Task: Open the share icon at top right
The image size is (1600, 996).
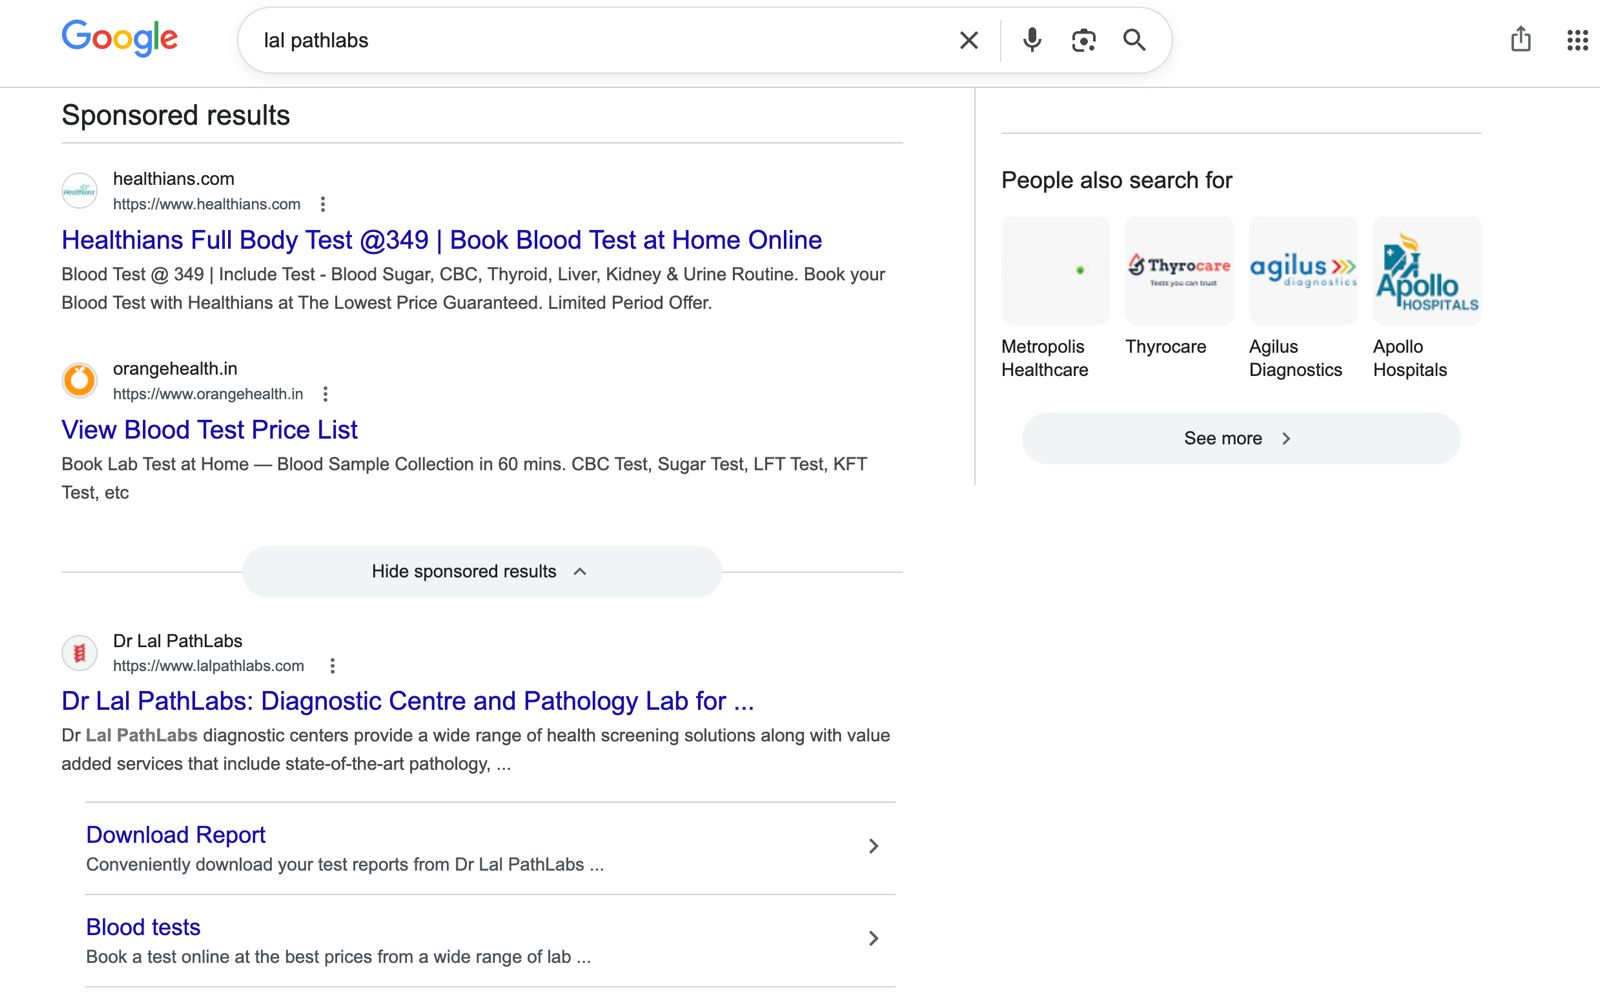Action: point(1521,39)
